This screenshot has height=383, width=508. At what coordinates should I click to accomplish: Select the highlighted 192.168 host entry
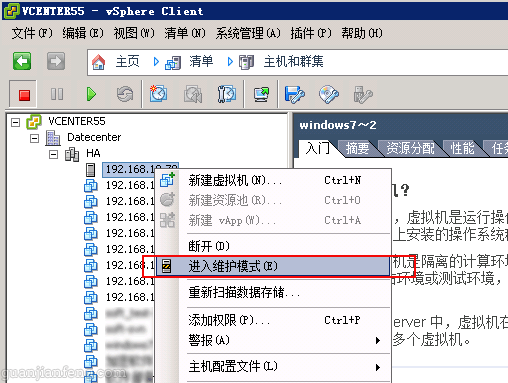tap(140, 169)
